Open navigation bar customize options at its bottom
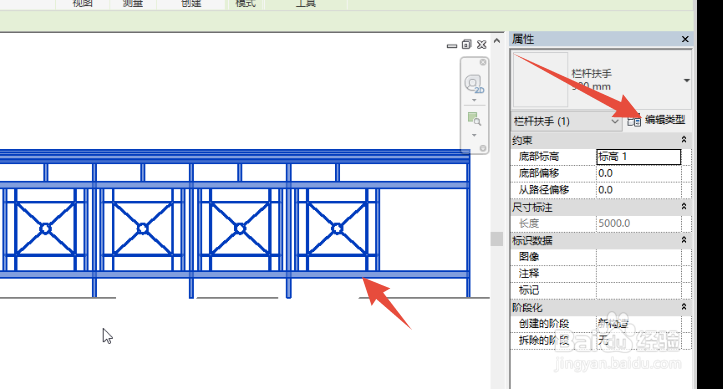The height and width of the screenshot is (389, 723). tap(483, 148)
